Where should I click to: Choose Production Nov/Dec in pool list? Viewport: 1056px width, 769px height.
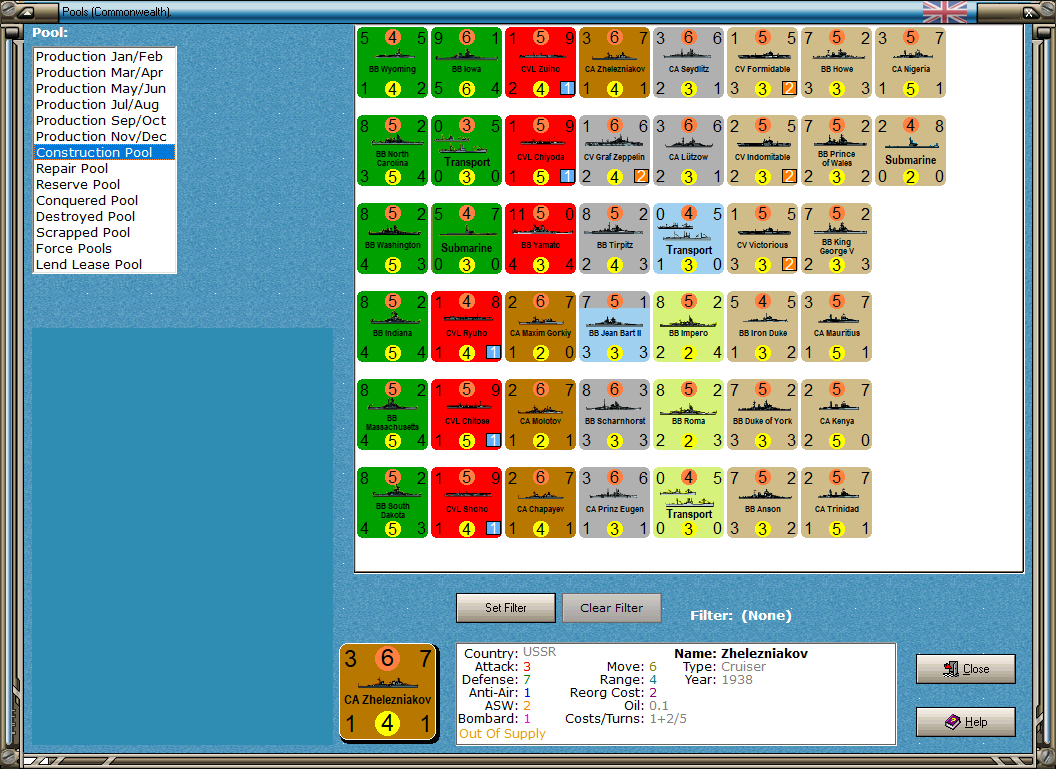coord(104,137)
